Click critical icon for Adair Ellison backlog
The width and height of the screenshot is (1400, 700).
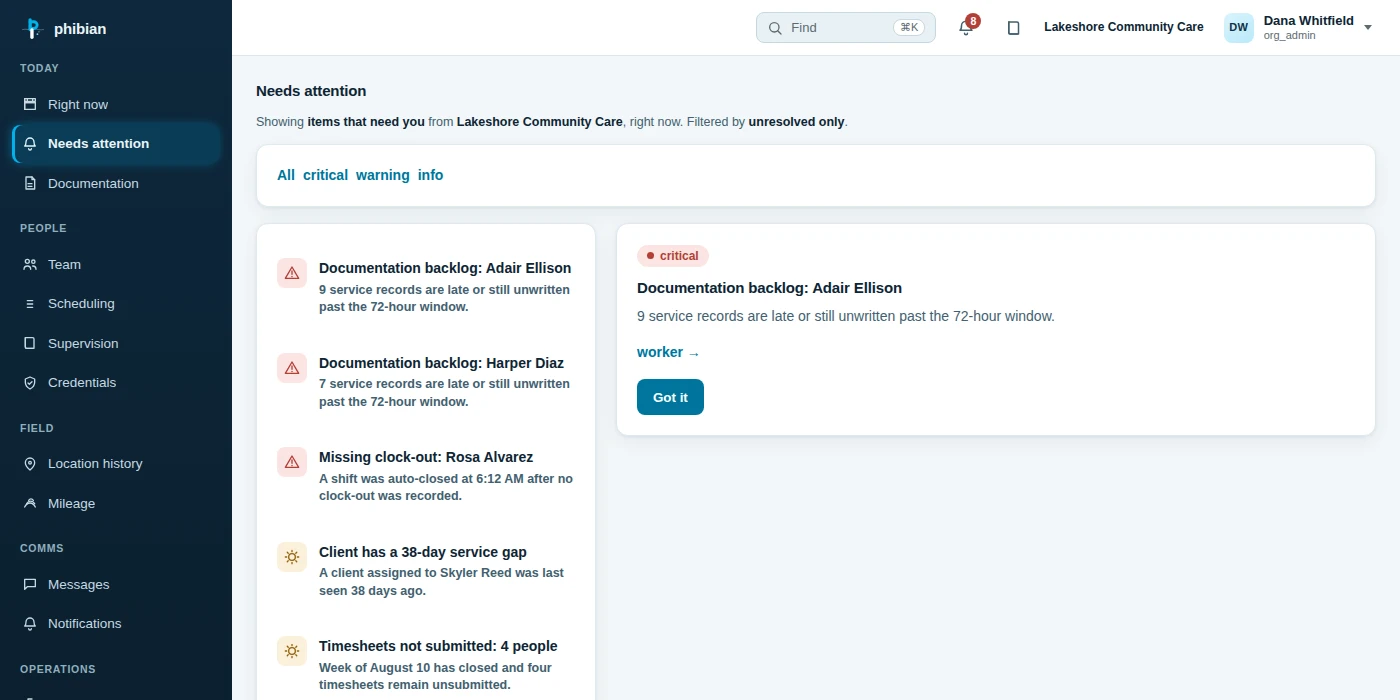pyautogui.click(x=292, y=273)
